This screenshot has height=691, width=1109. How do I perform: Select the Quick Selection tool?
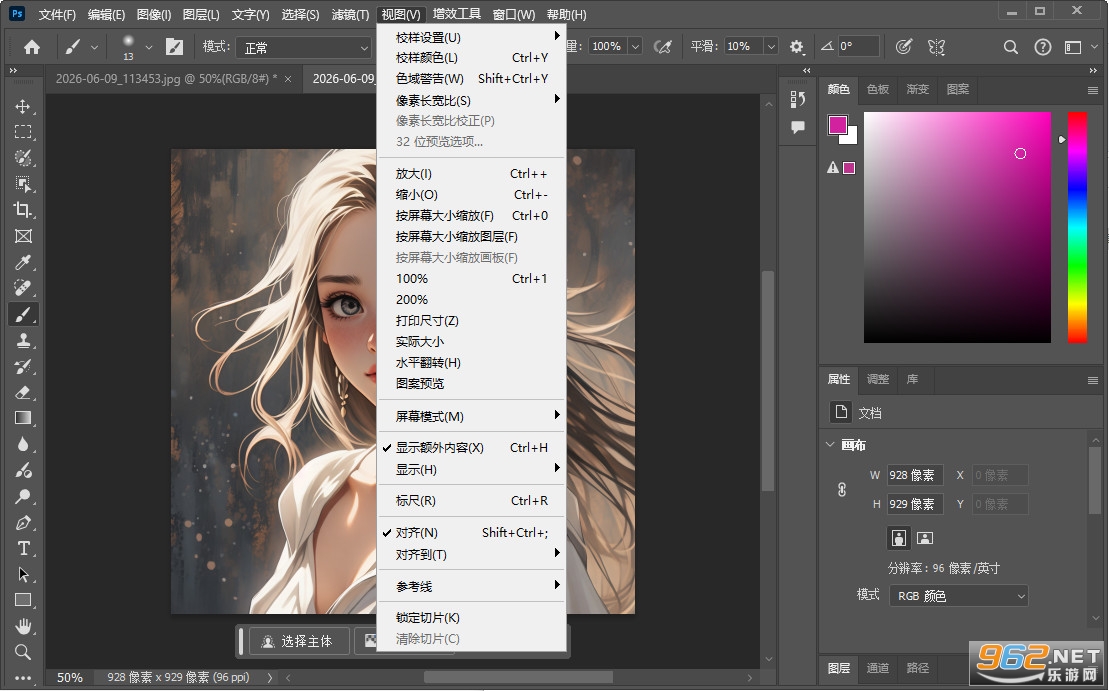click(x=23, y=158)
